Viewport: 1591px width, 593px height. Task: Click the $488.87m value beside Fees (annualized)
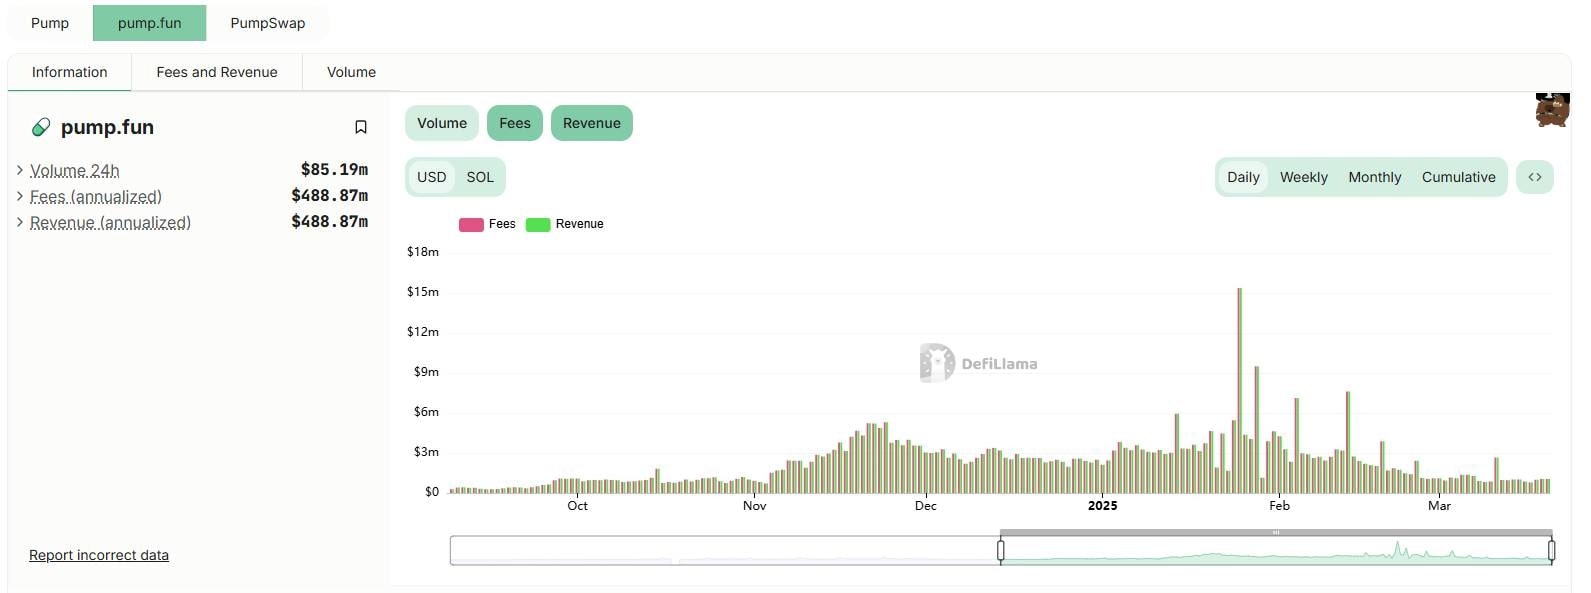(330, 196)
